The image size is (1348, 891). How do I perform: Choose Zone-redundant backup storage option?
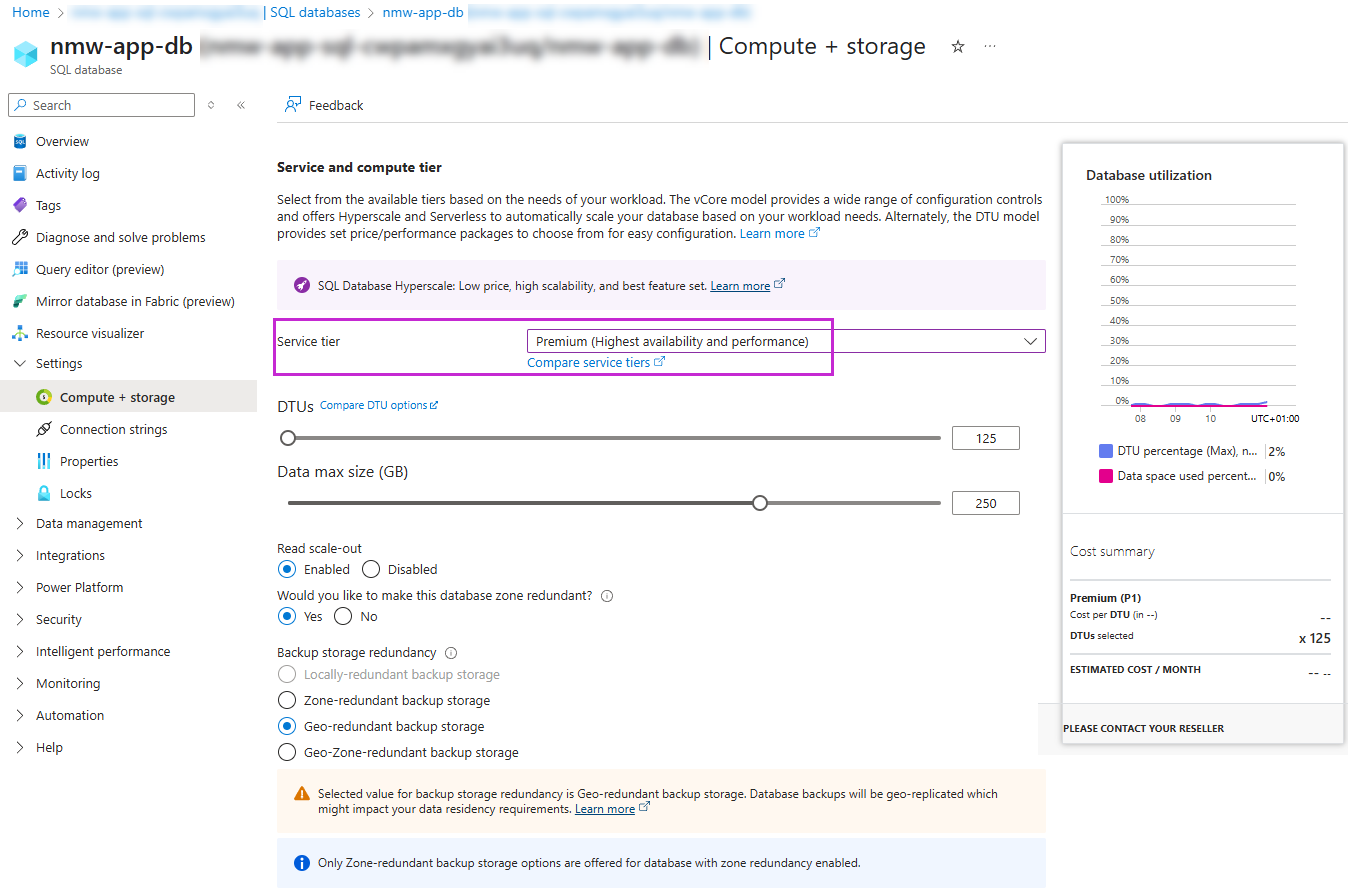(287, 700)
